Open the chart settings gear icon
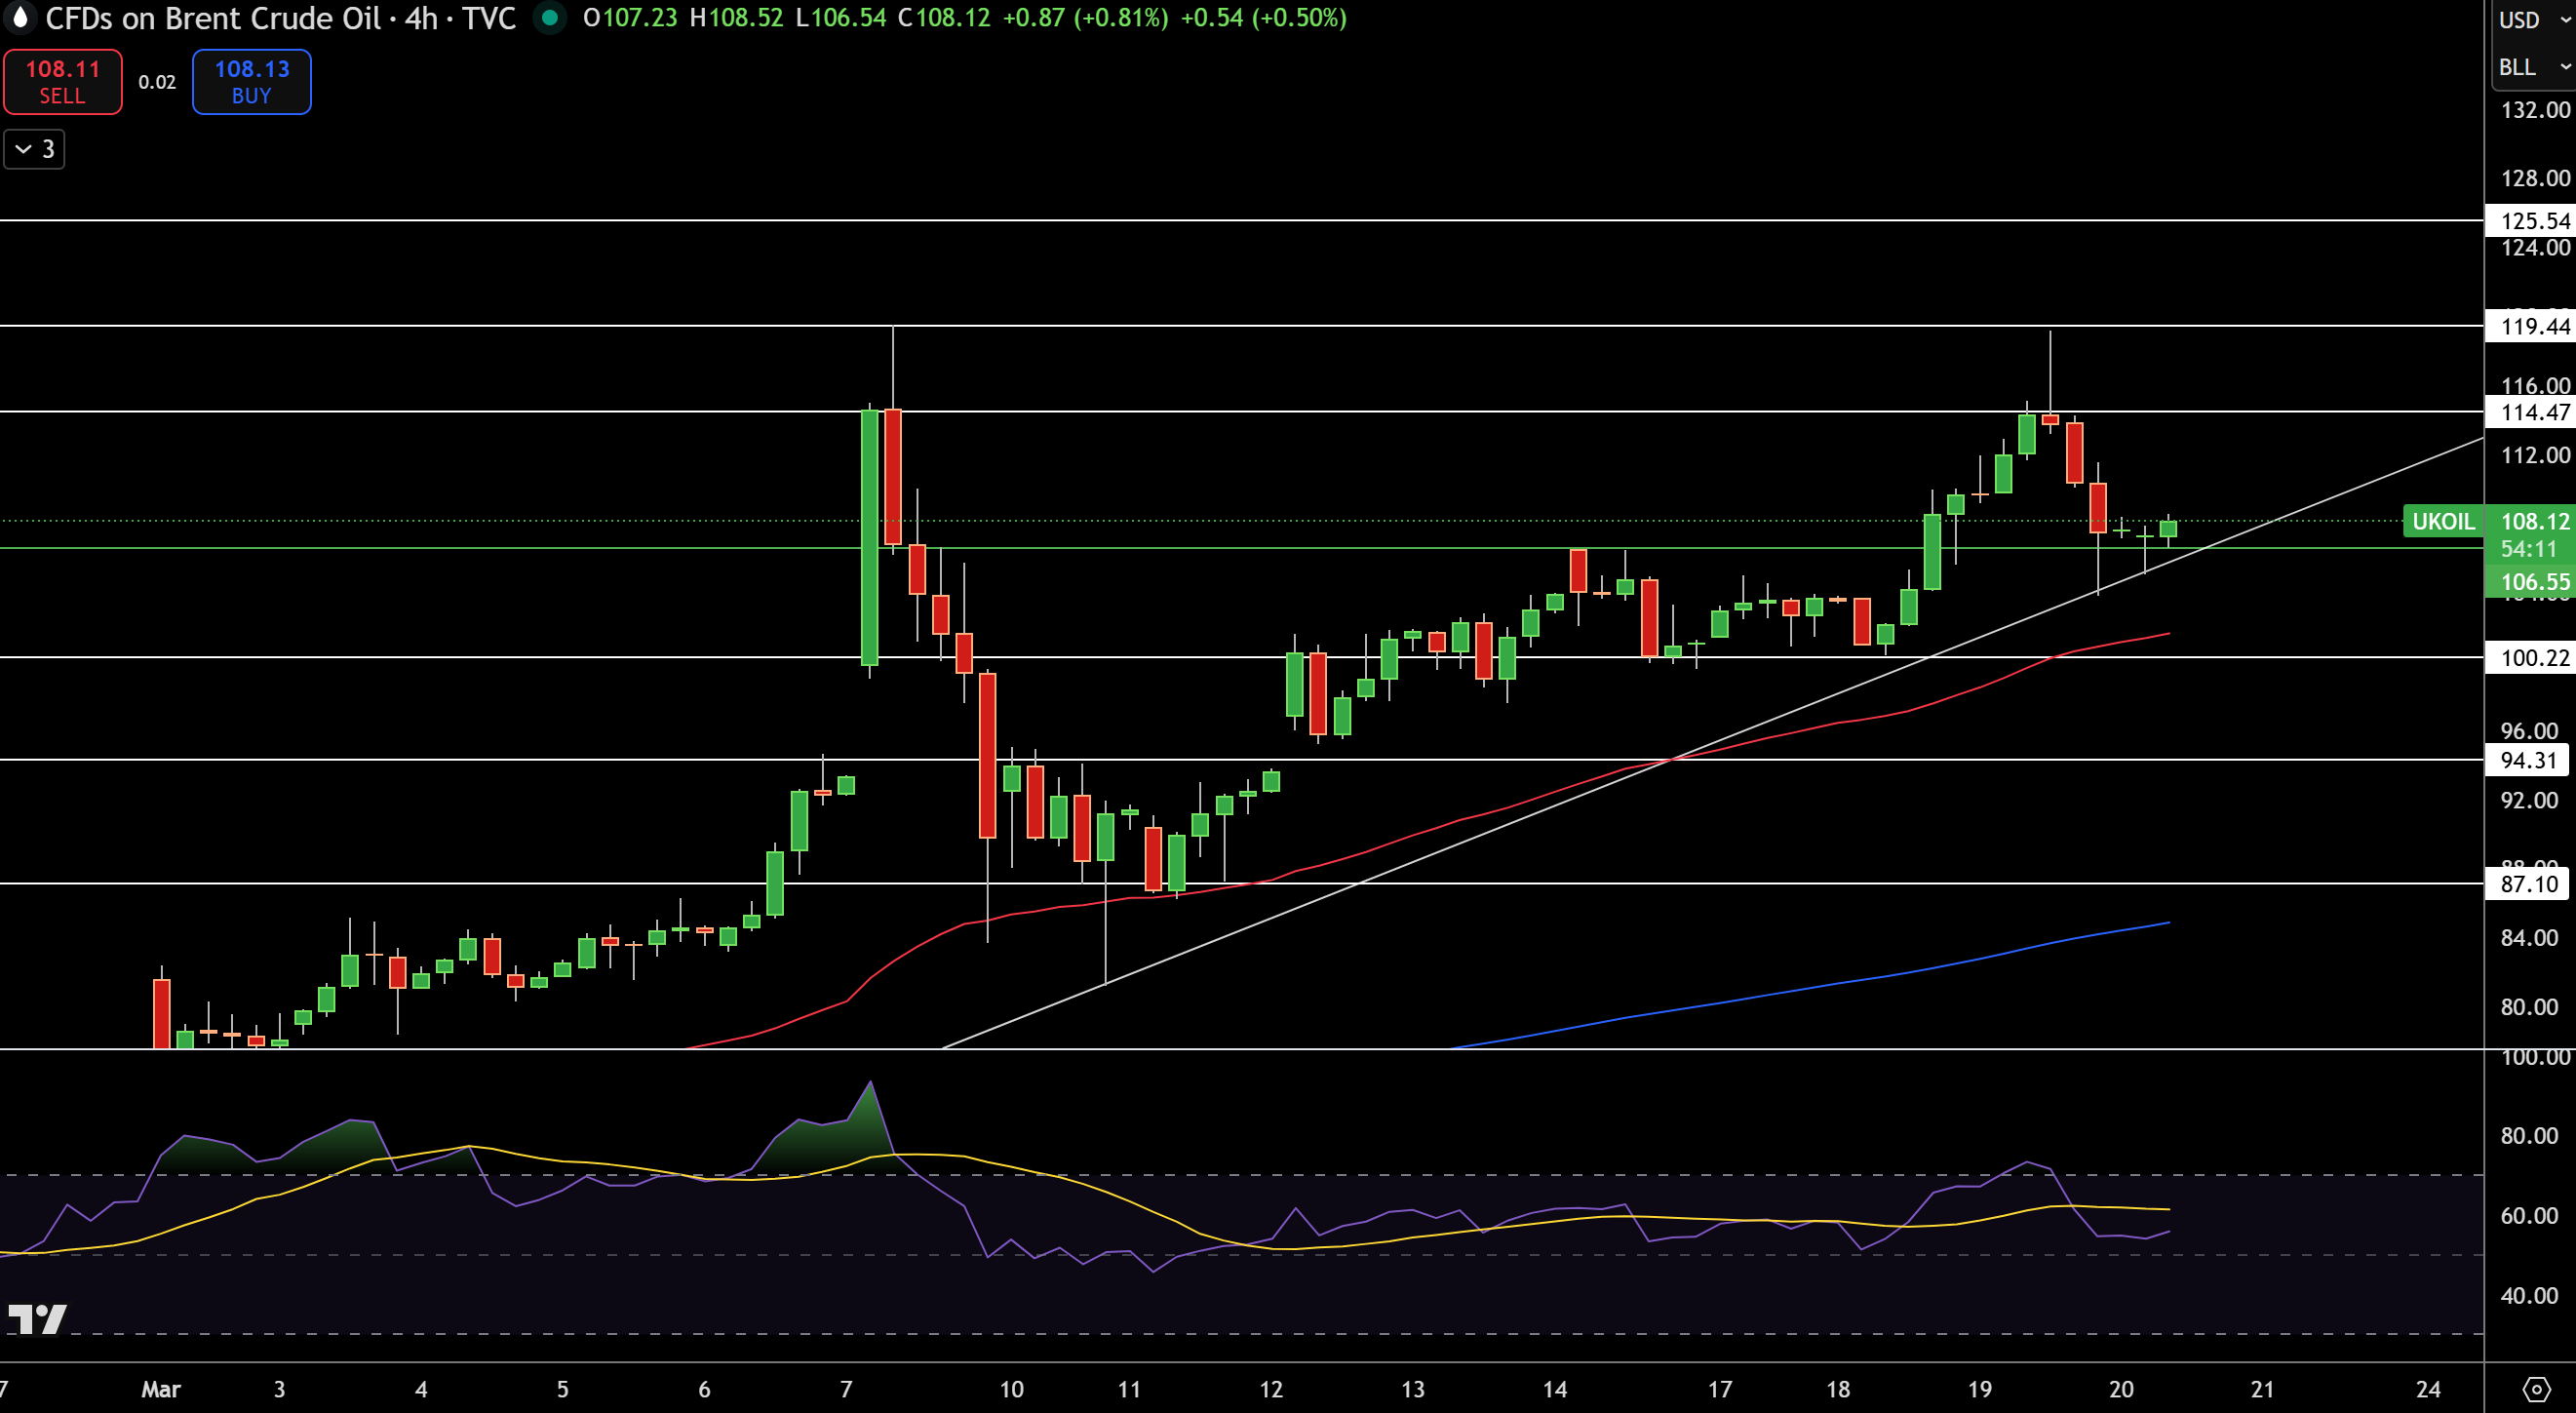 click(2535, 1388)
